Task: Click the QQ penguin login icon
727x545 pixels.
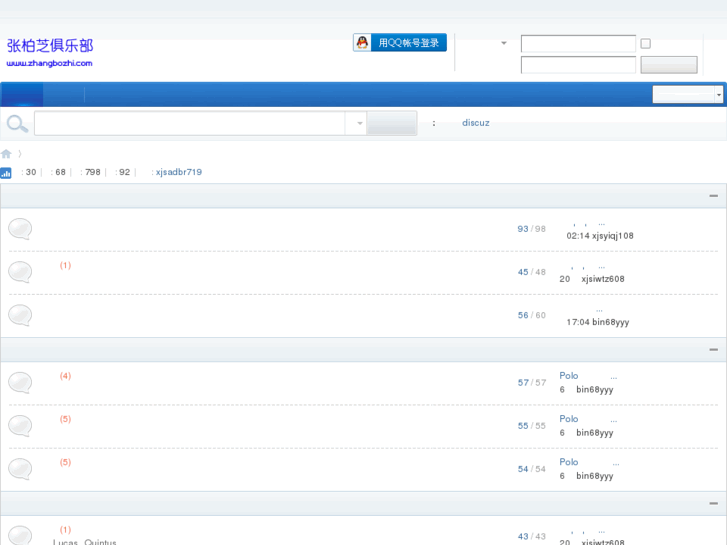Action: click(362, 43)
